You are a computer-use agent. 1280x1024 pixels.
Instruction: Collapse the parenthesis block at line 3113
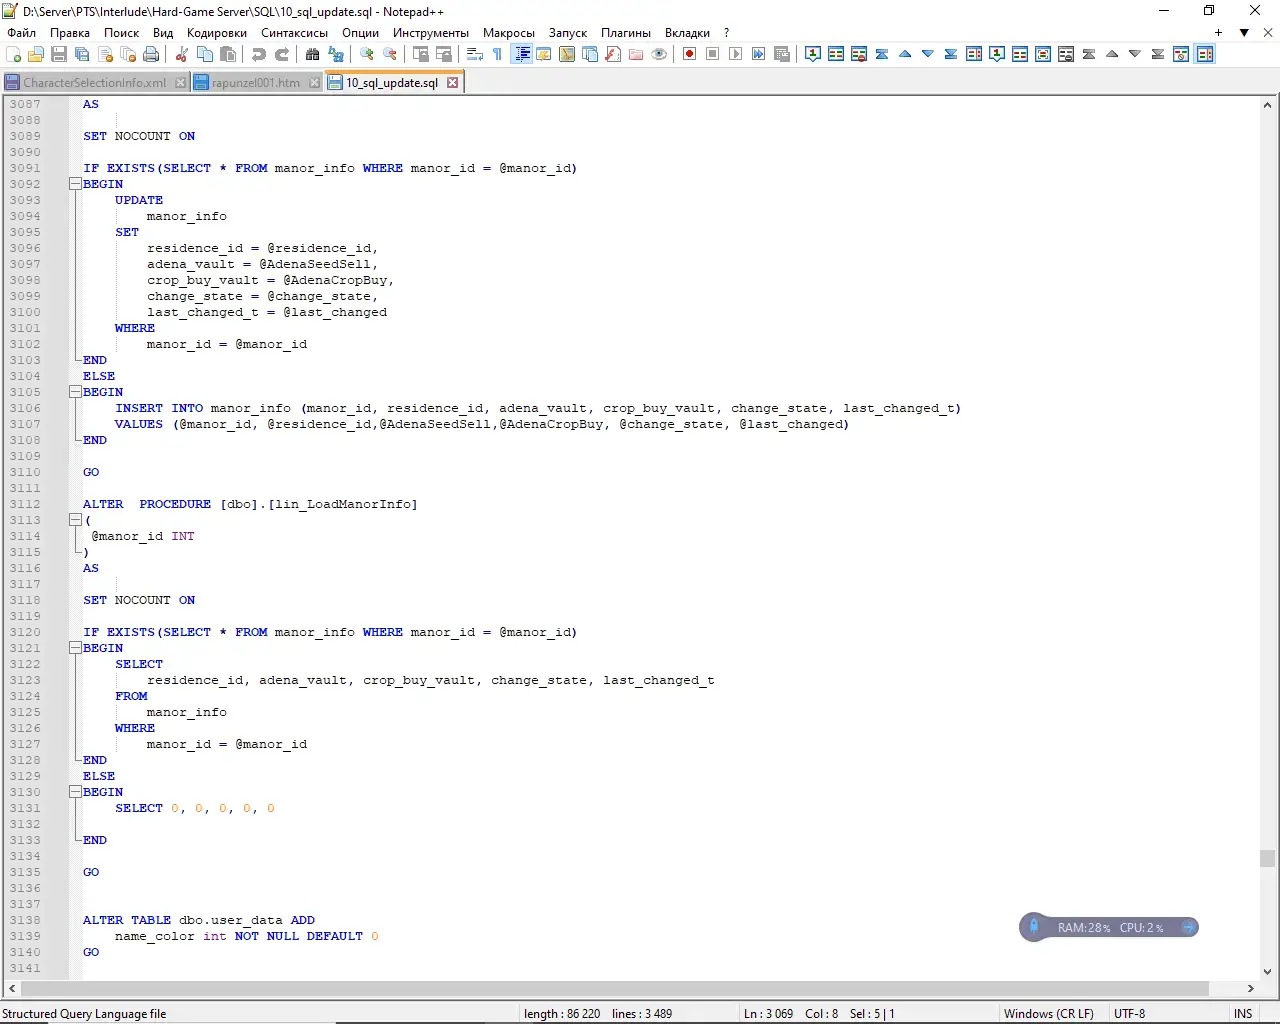pyautogui.click(x=75, y=520)
